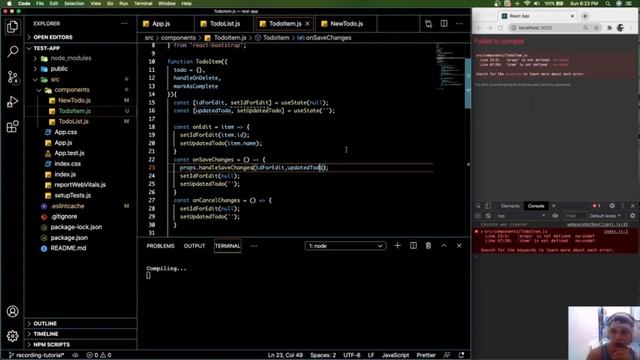Open Default levels dropdown in console
The height and width of the screenshot is (360, 640).
coord(605,216)
